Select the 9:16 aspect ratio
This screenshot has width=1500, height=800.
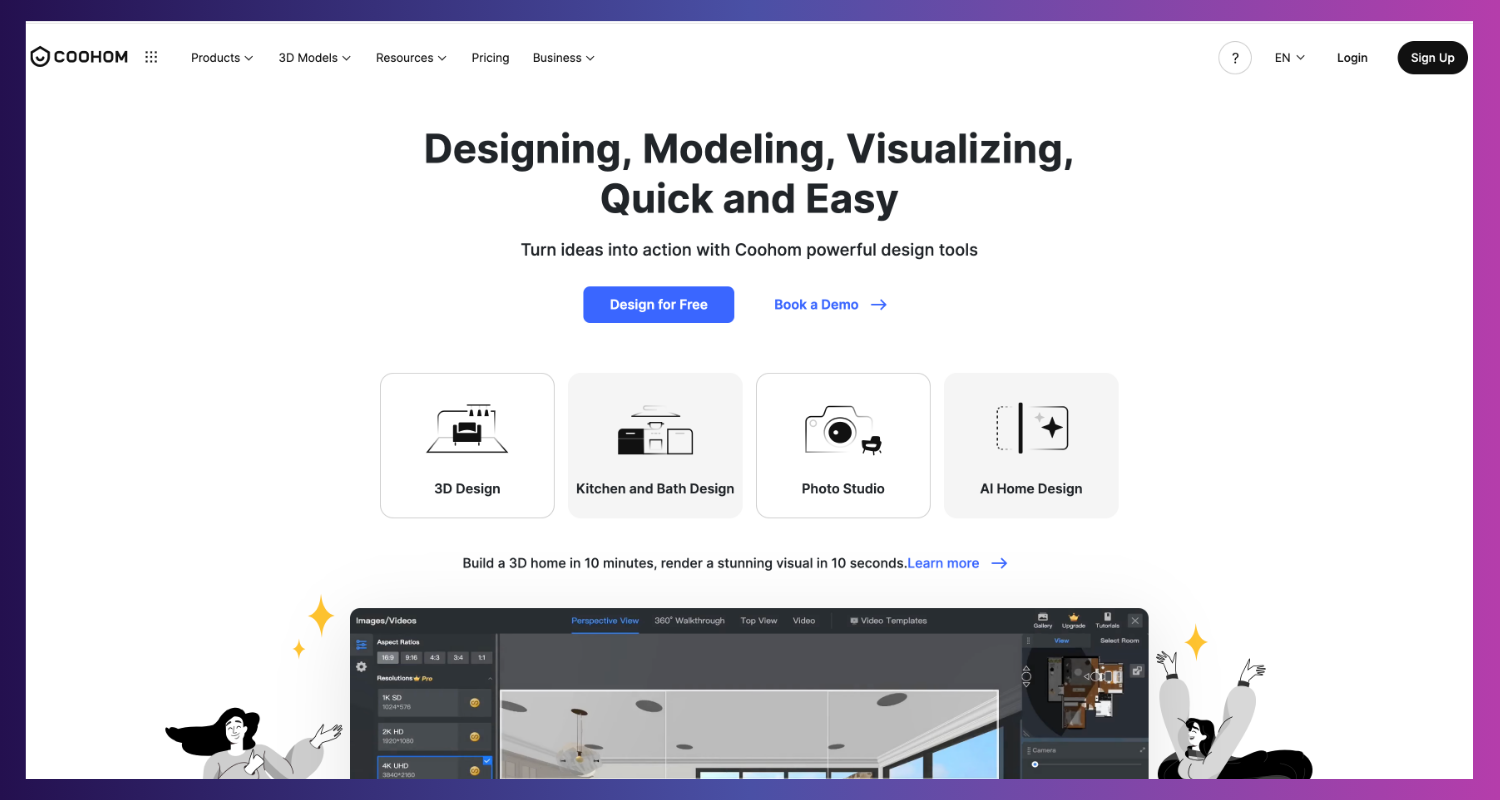point(411,657)
